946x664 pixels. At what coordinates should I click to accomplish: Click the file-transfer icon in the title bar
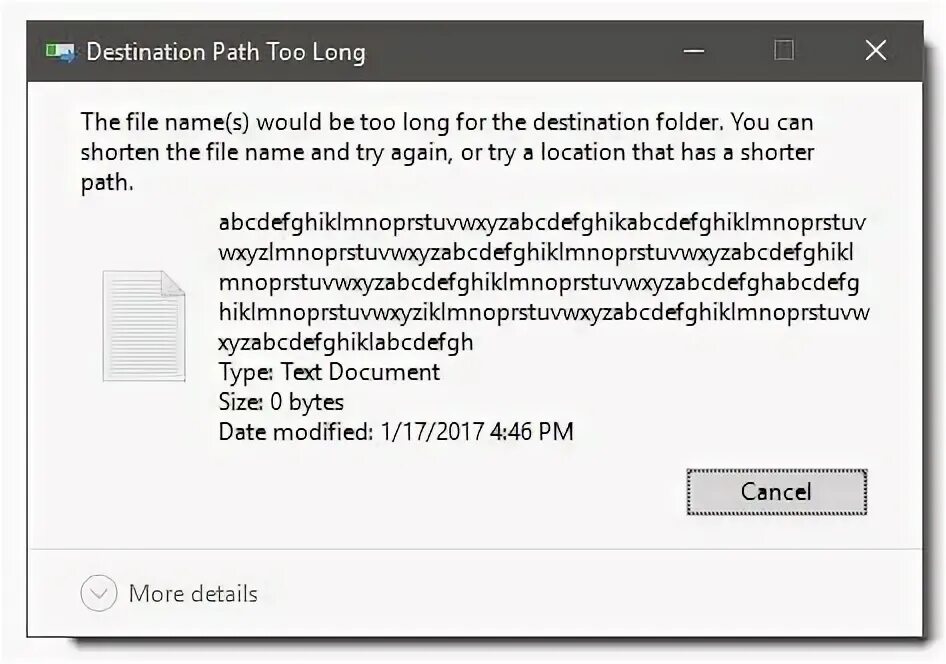[x=61, y=51]
